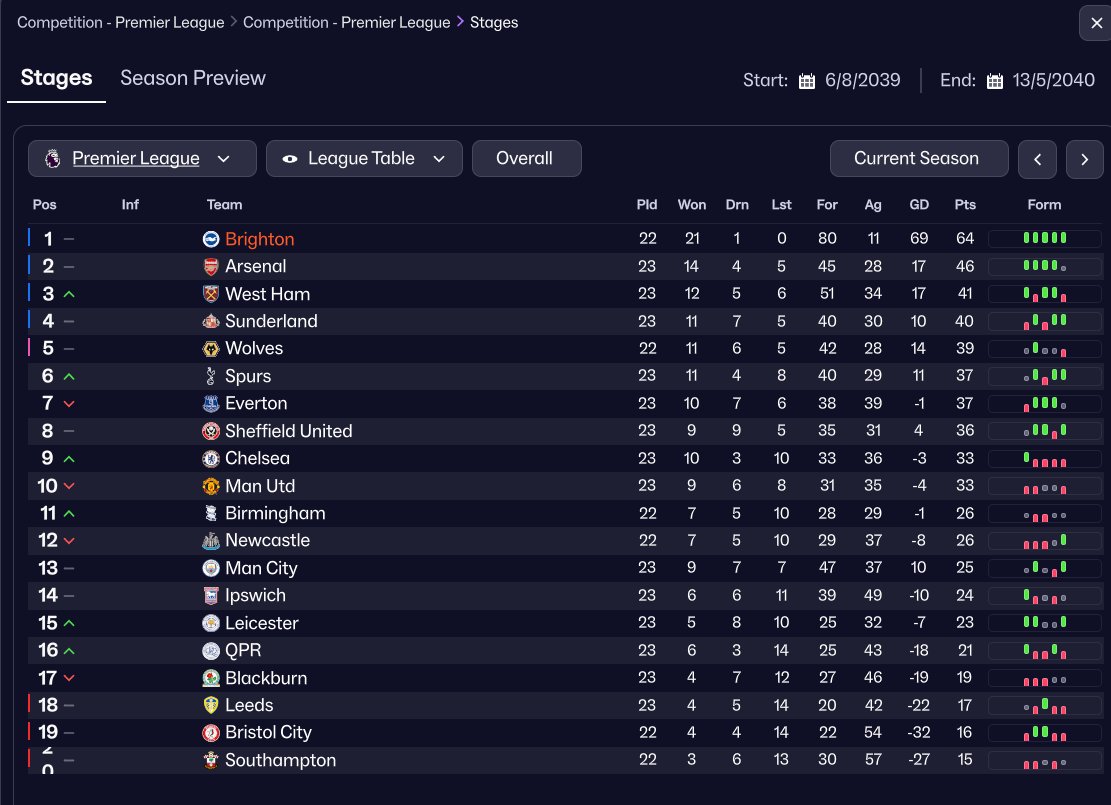Click the Leeds club crest icon

pyautogui.click(x=211, y=705)
